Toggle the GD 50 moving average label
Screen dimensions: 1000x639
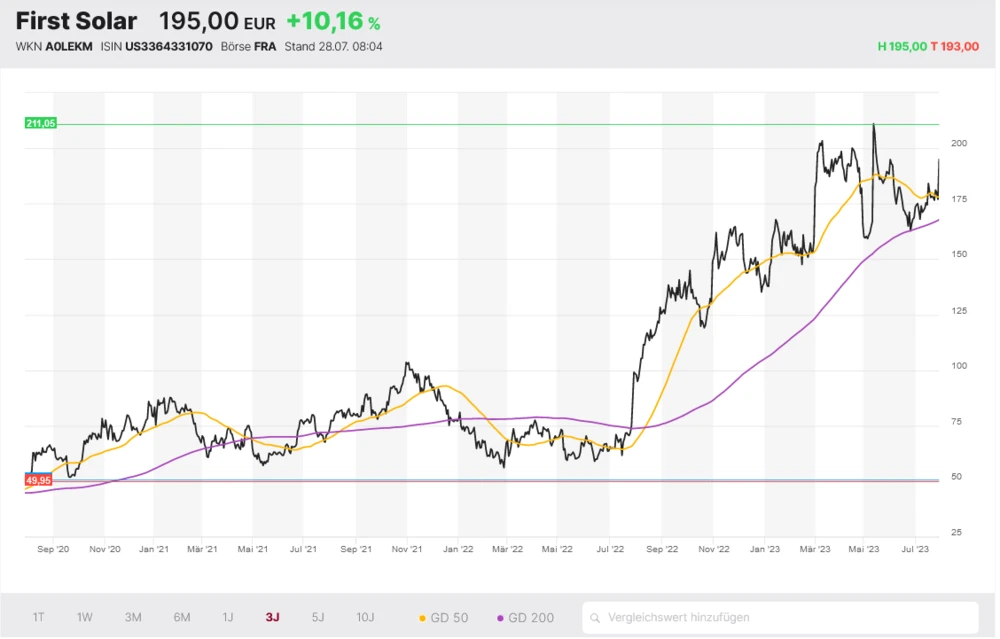[x=449, y=618]
